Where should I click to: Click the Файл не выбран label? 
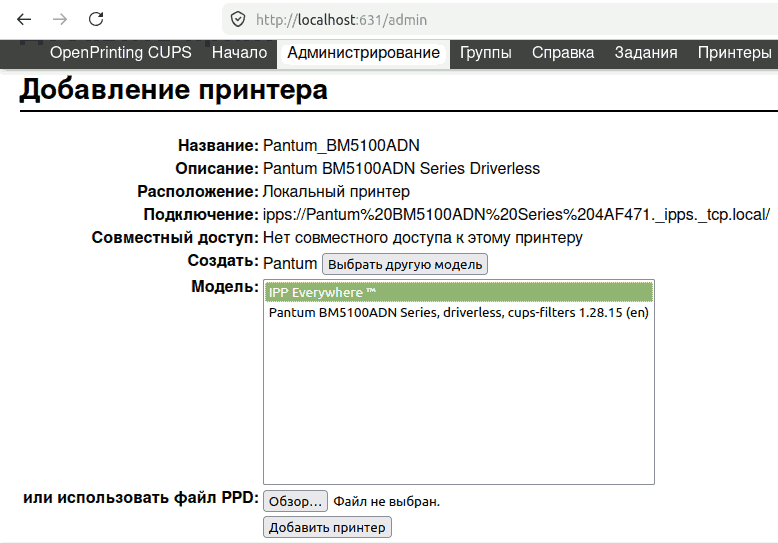(x=387, y=502)
